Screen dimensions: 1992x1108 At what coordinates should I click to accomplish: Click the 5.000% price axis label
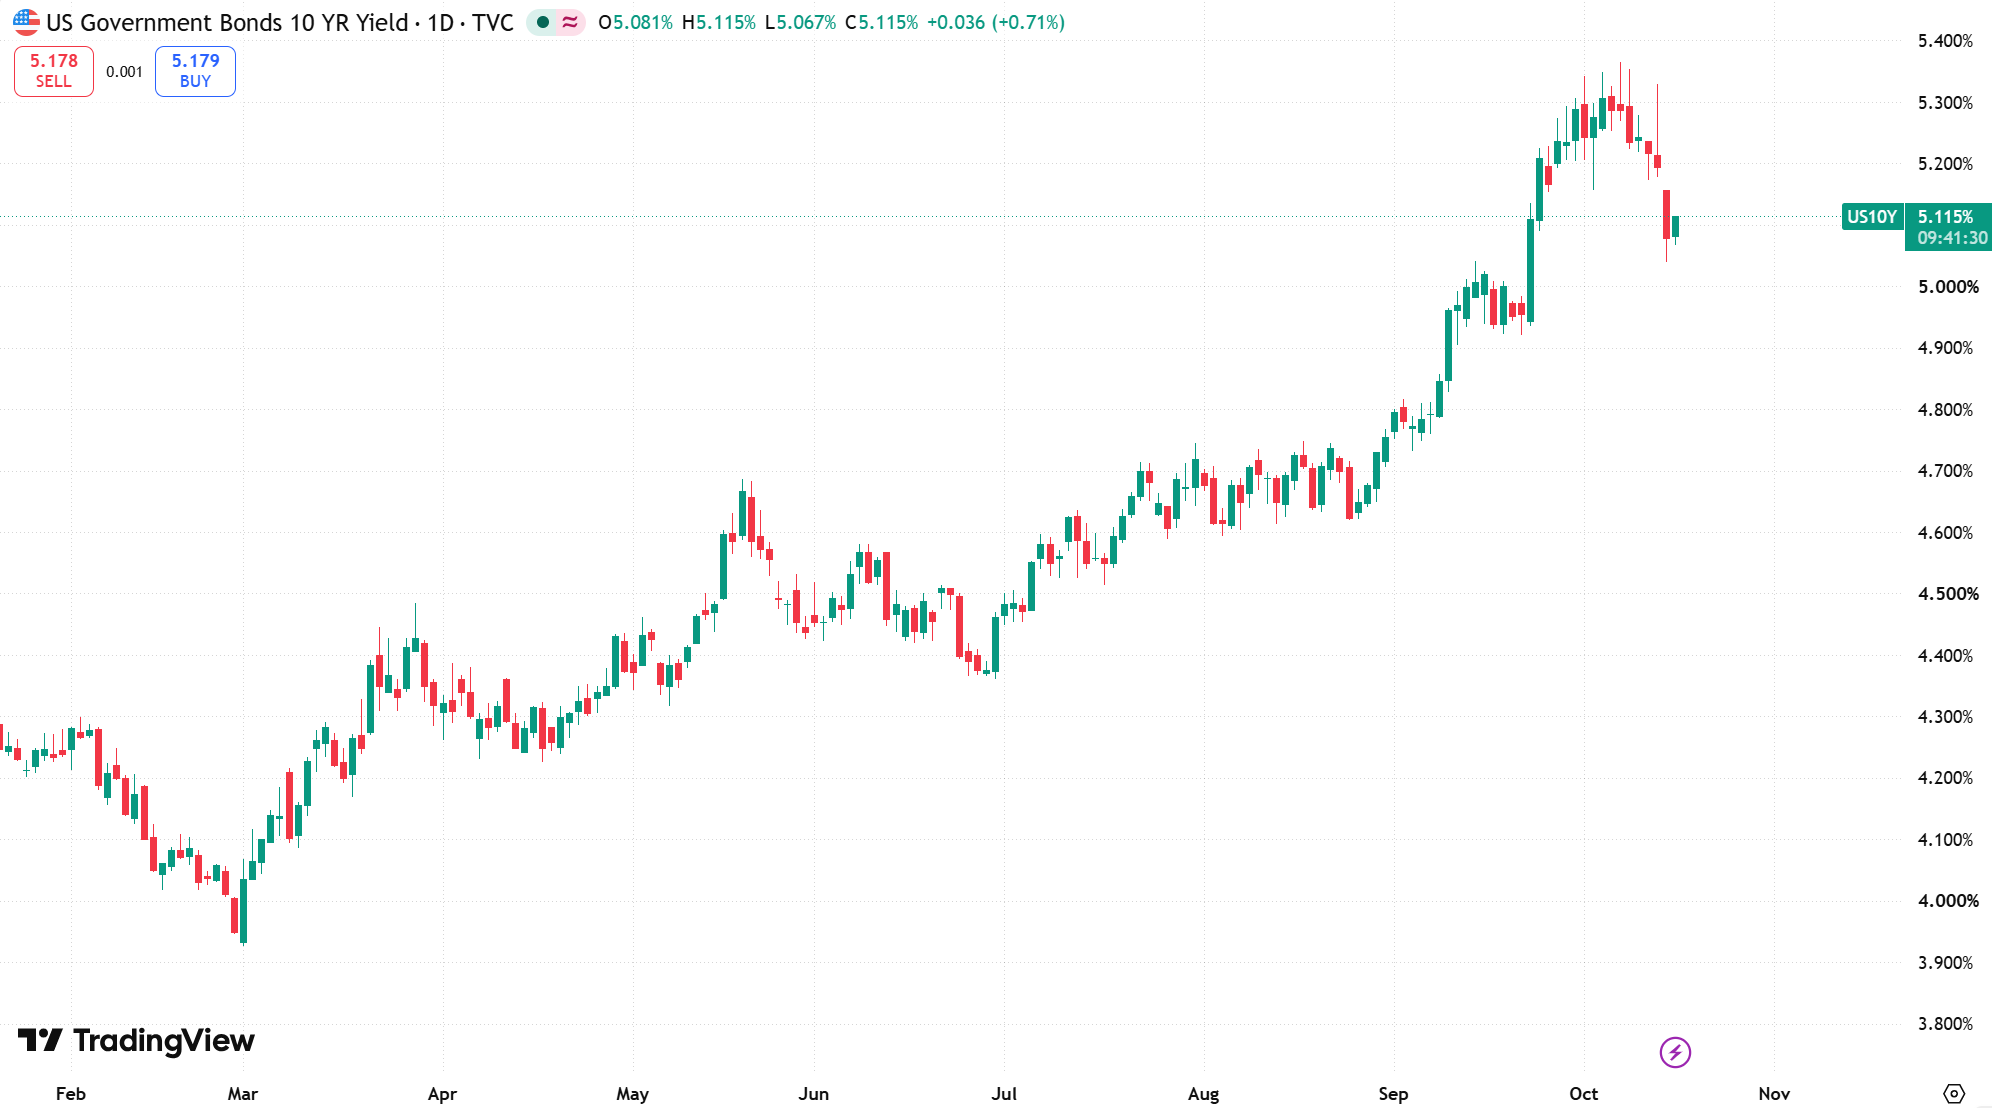pos(1948,287)
